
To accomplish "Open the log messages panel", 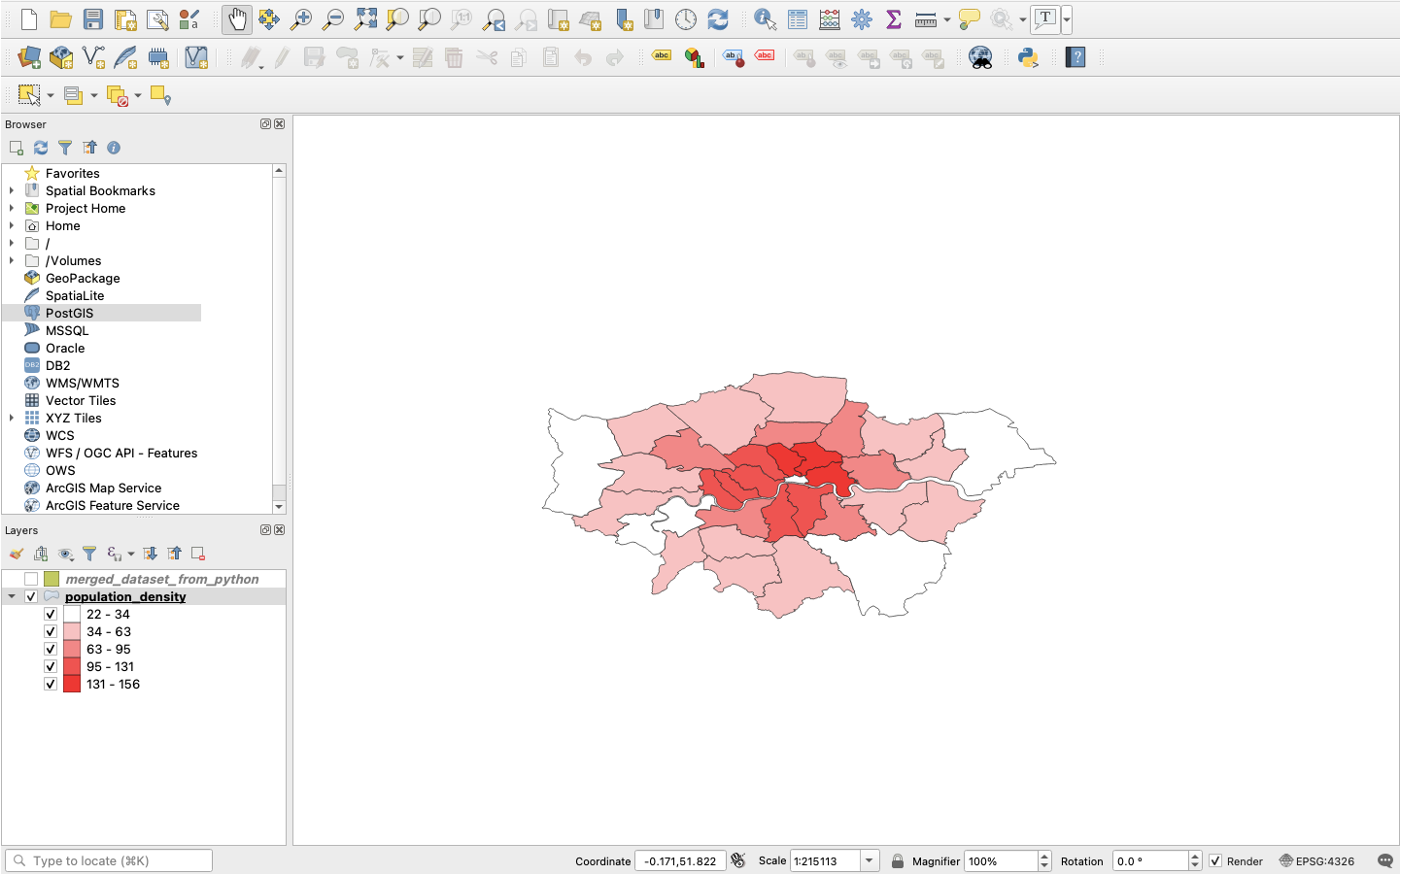I will click(x=1387, y=860).
